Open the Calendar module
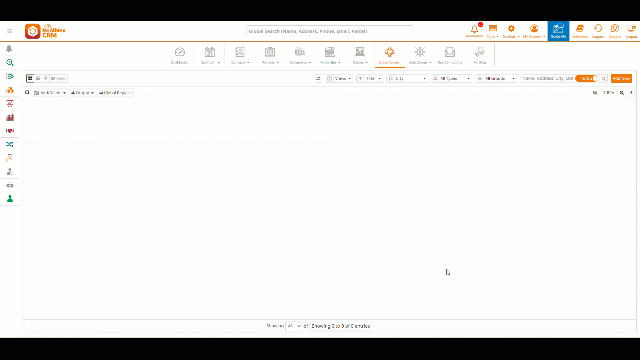The image size is (640, 360). [210, 56]
